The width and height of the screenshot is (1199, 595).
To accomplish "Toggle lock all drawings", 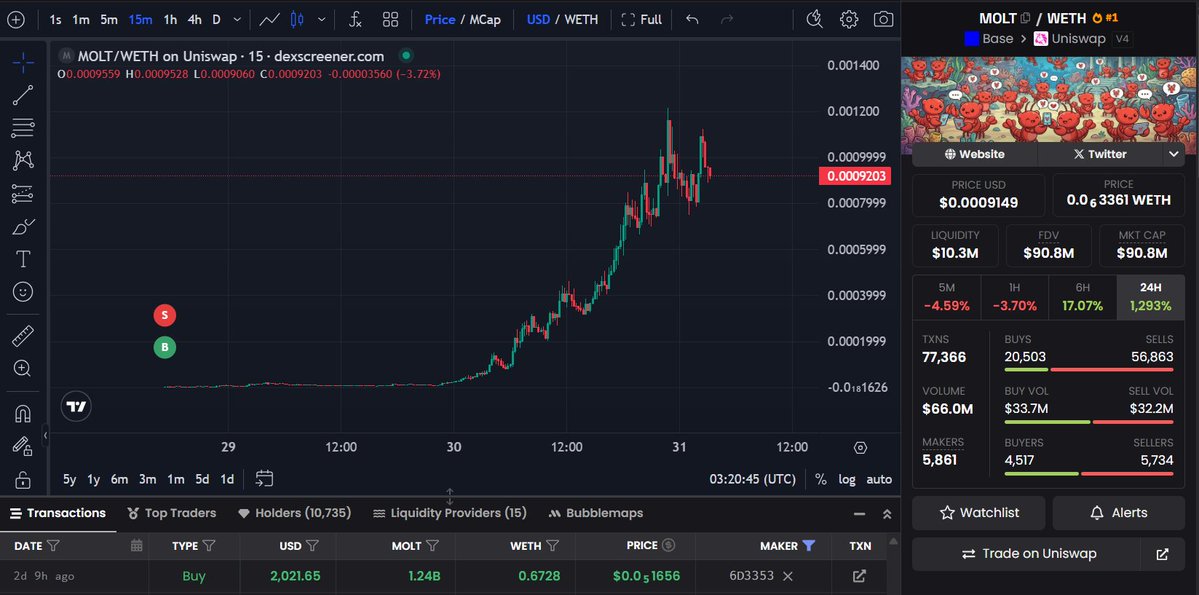I will click(23, 480).
